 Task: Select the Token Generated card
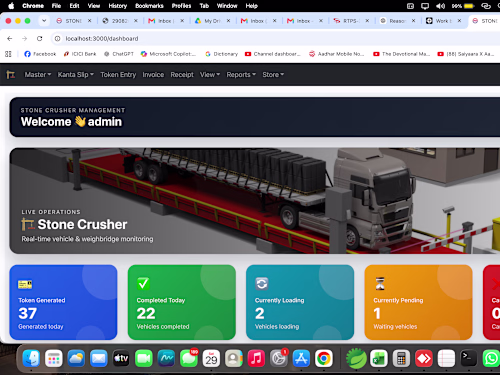(63, 302)
